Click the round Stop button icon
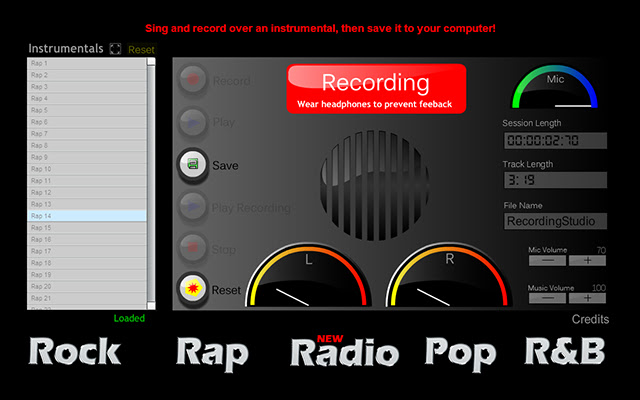 pyautogui.click(x=193, y=248)
